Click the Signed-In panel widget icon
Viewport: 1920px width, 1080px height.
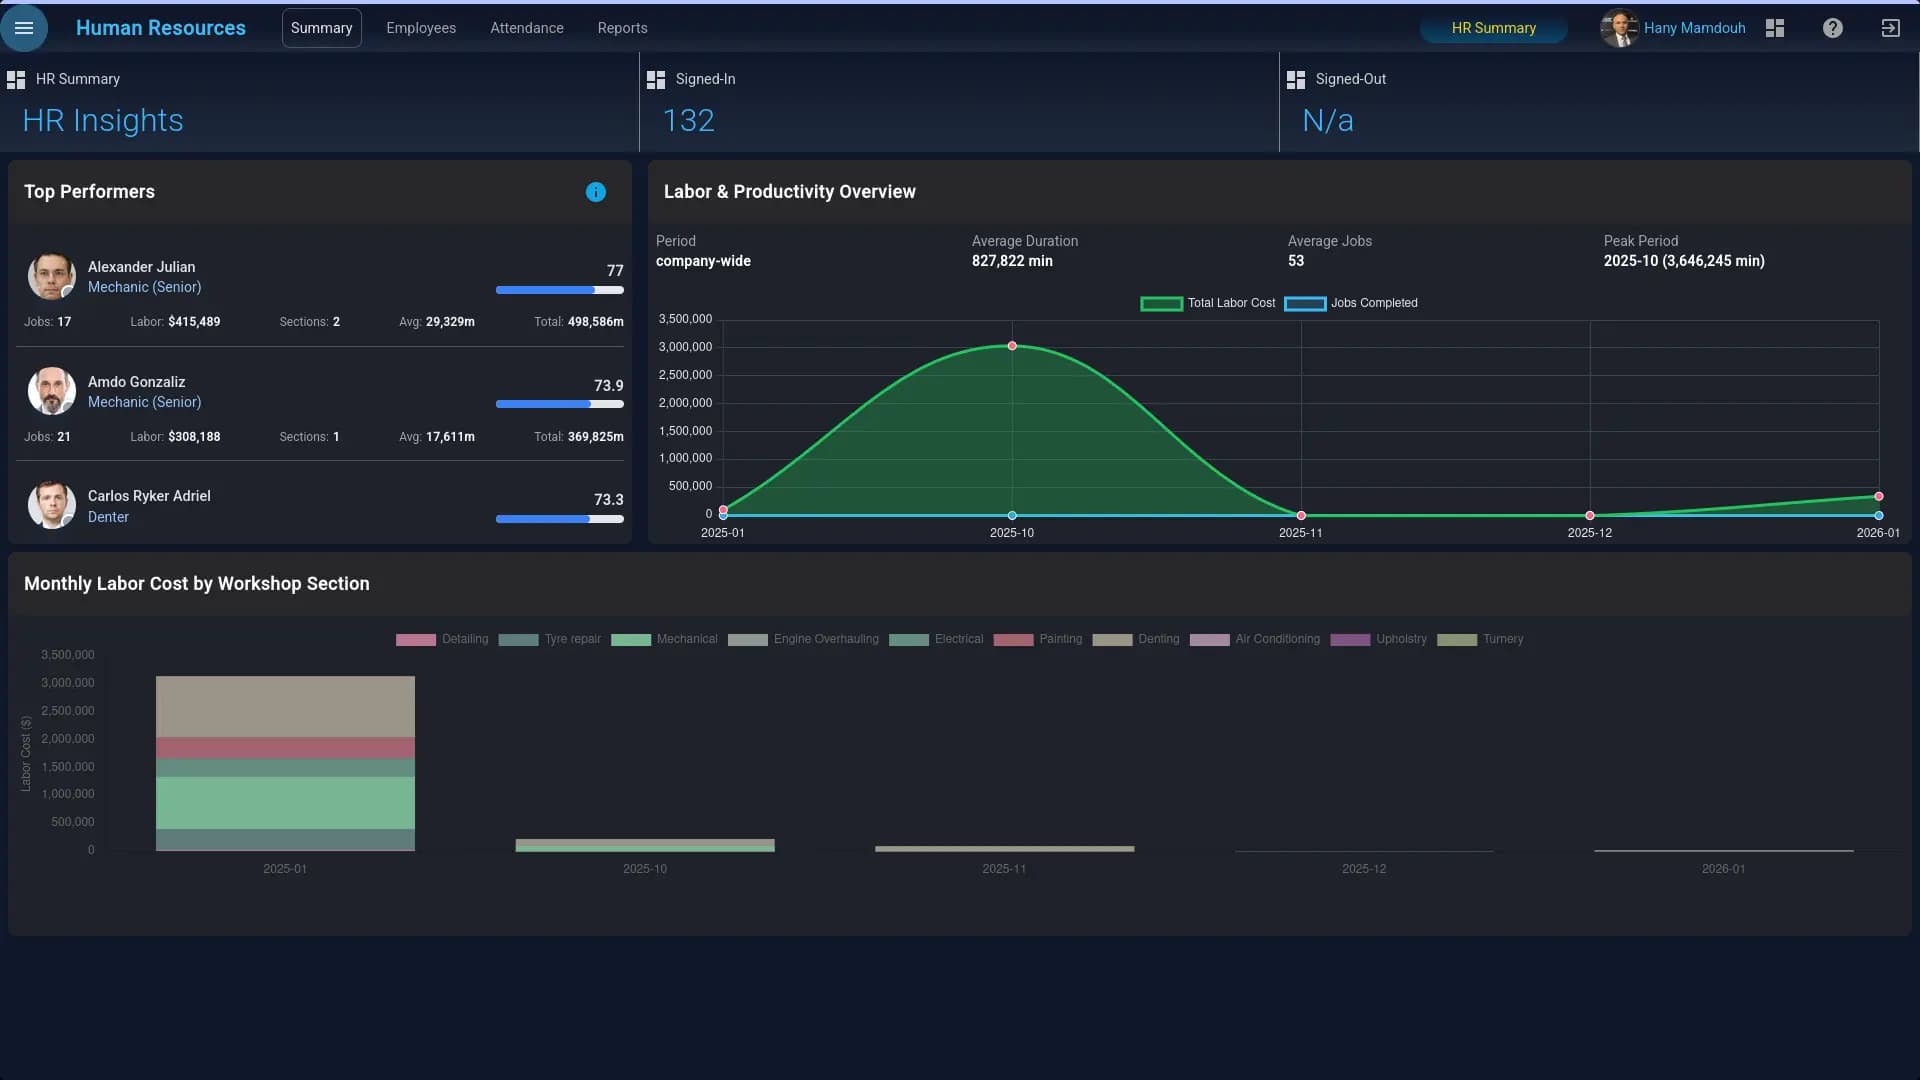point(656,79)
